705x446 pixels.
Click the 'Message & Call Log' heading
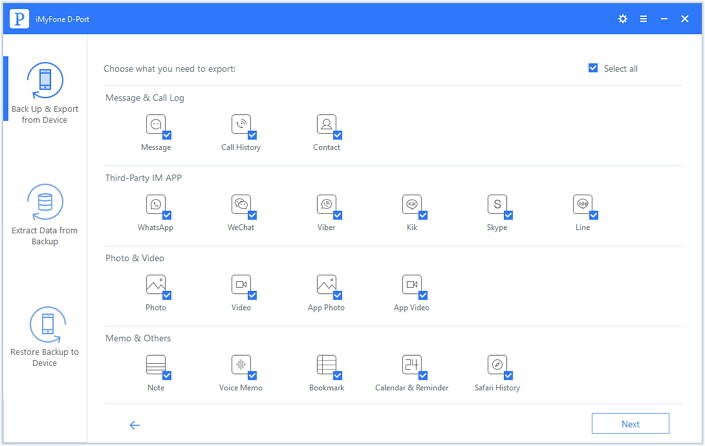[x=145, y=98]
